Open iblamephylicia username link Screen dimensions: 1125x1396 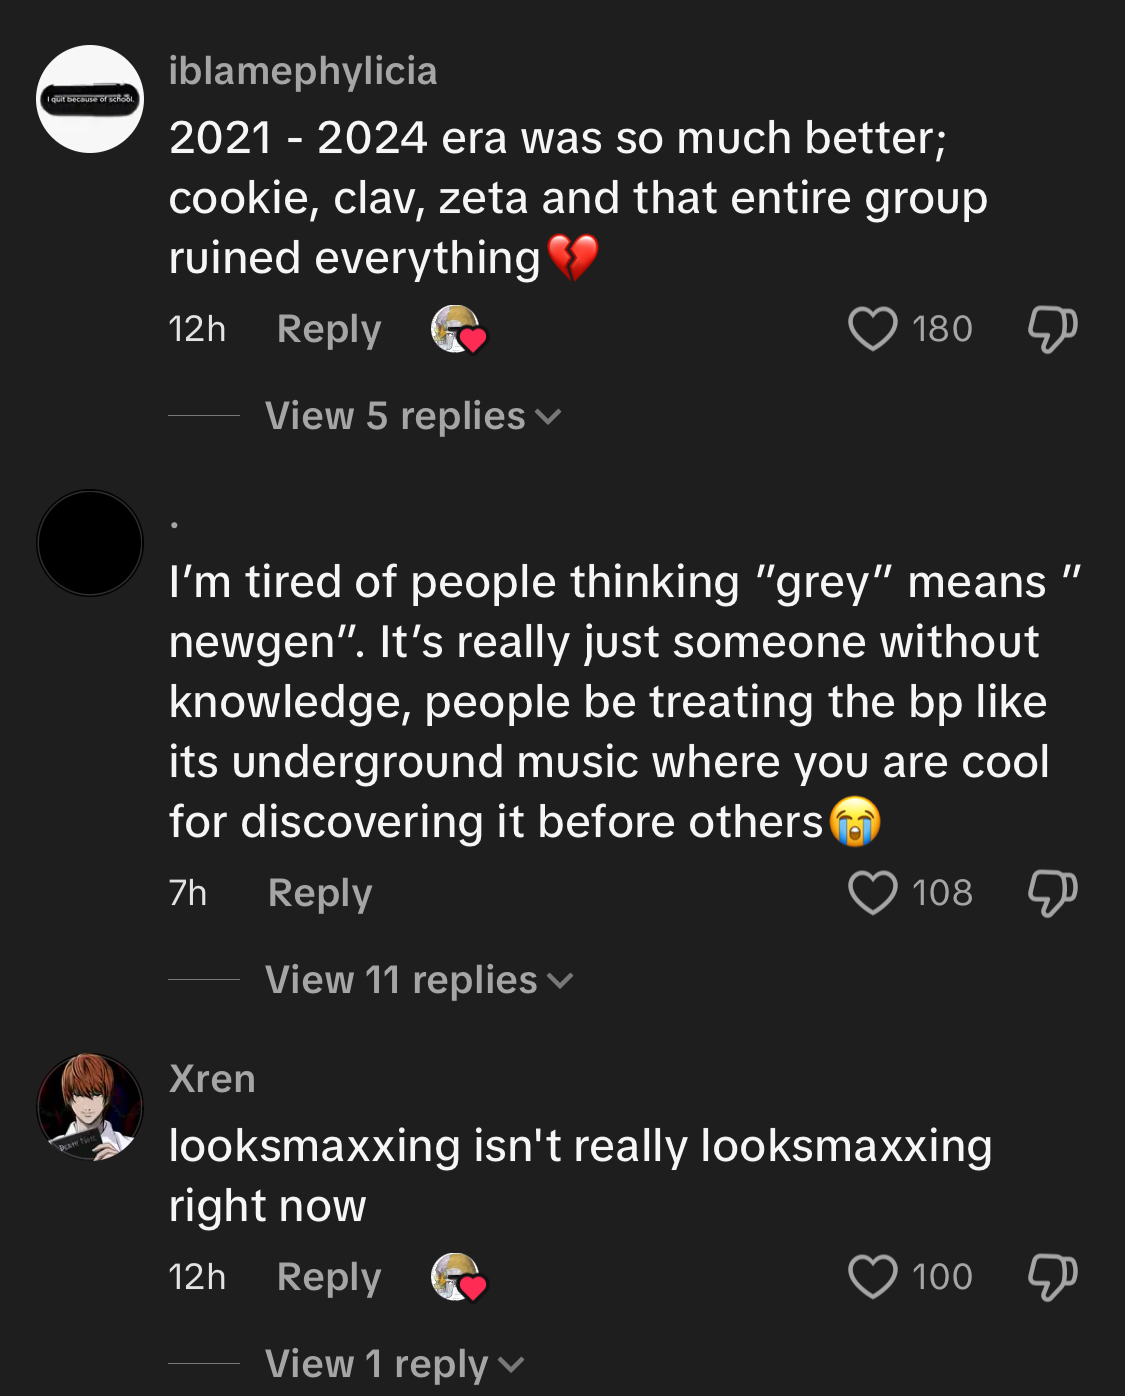pos(303,71)
